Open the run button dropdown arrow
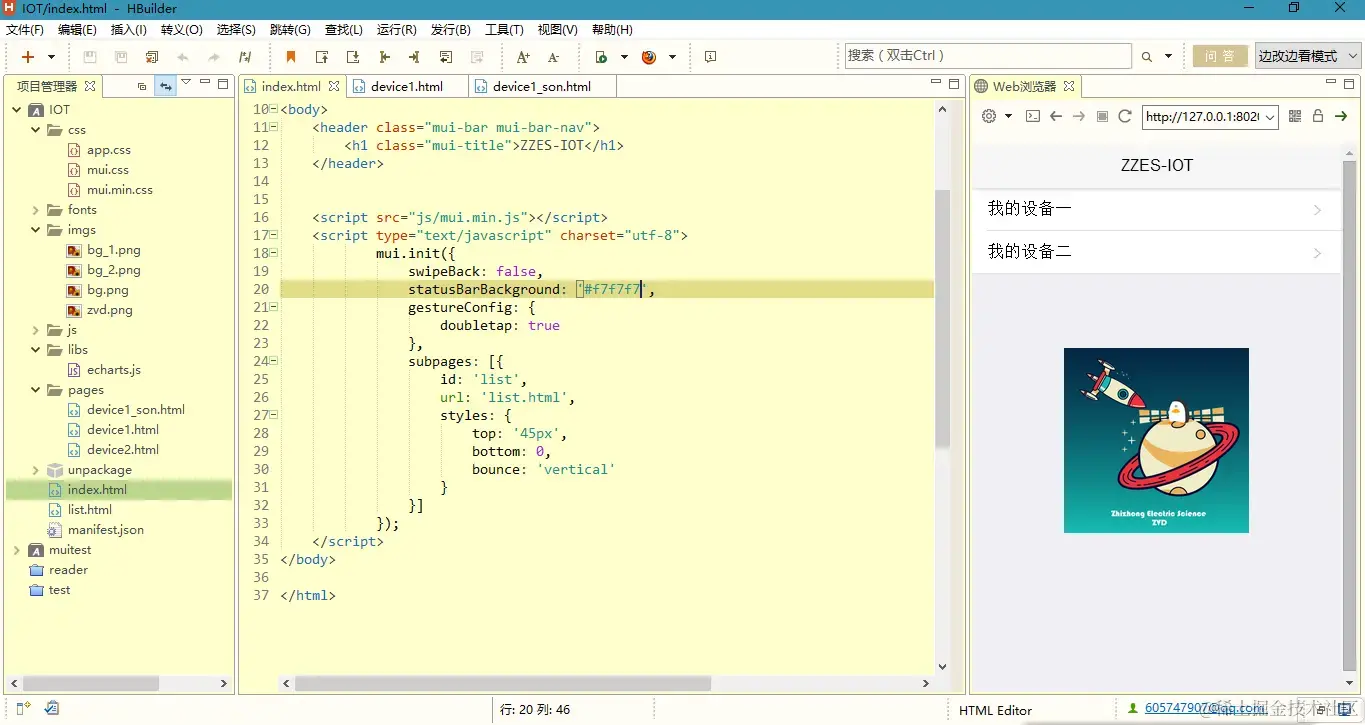The width and height of the screenshot is (1365, 725). click(x=624, y=57)
